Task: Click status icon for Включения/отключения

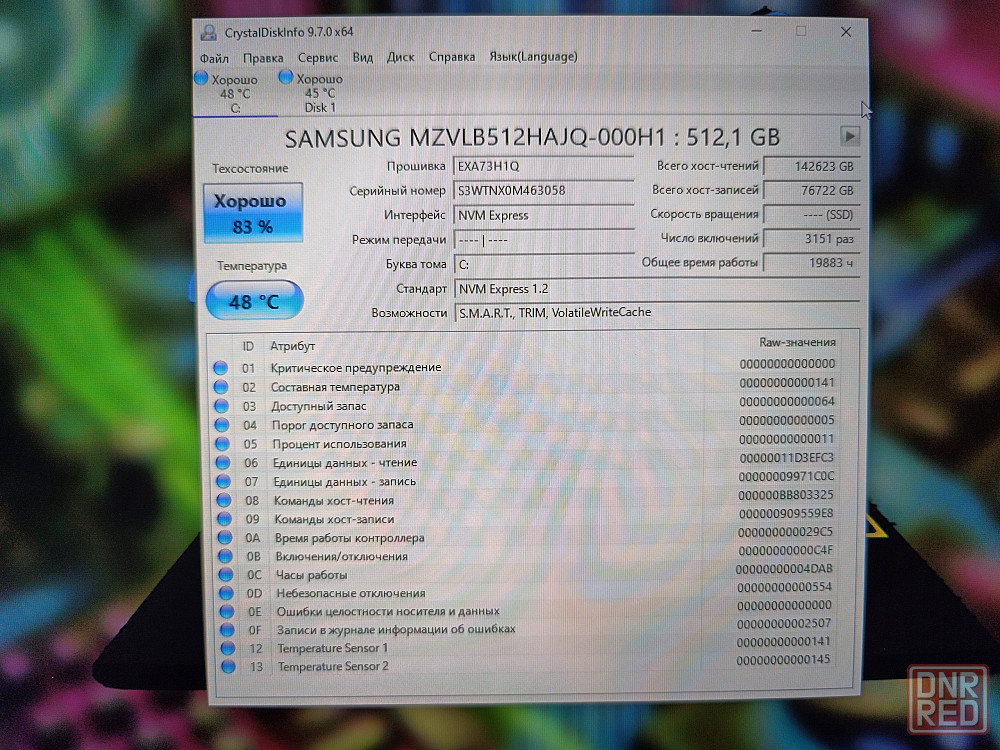Action: pos(225,556)
